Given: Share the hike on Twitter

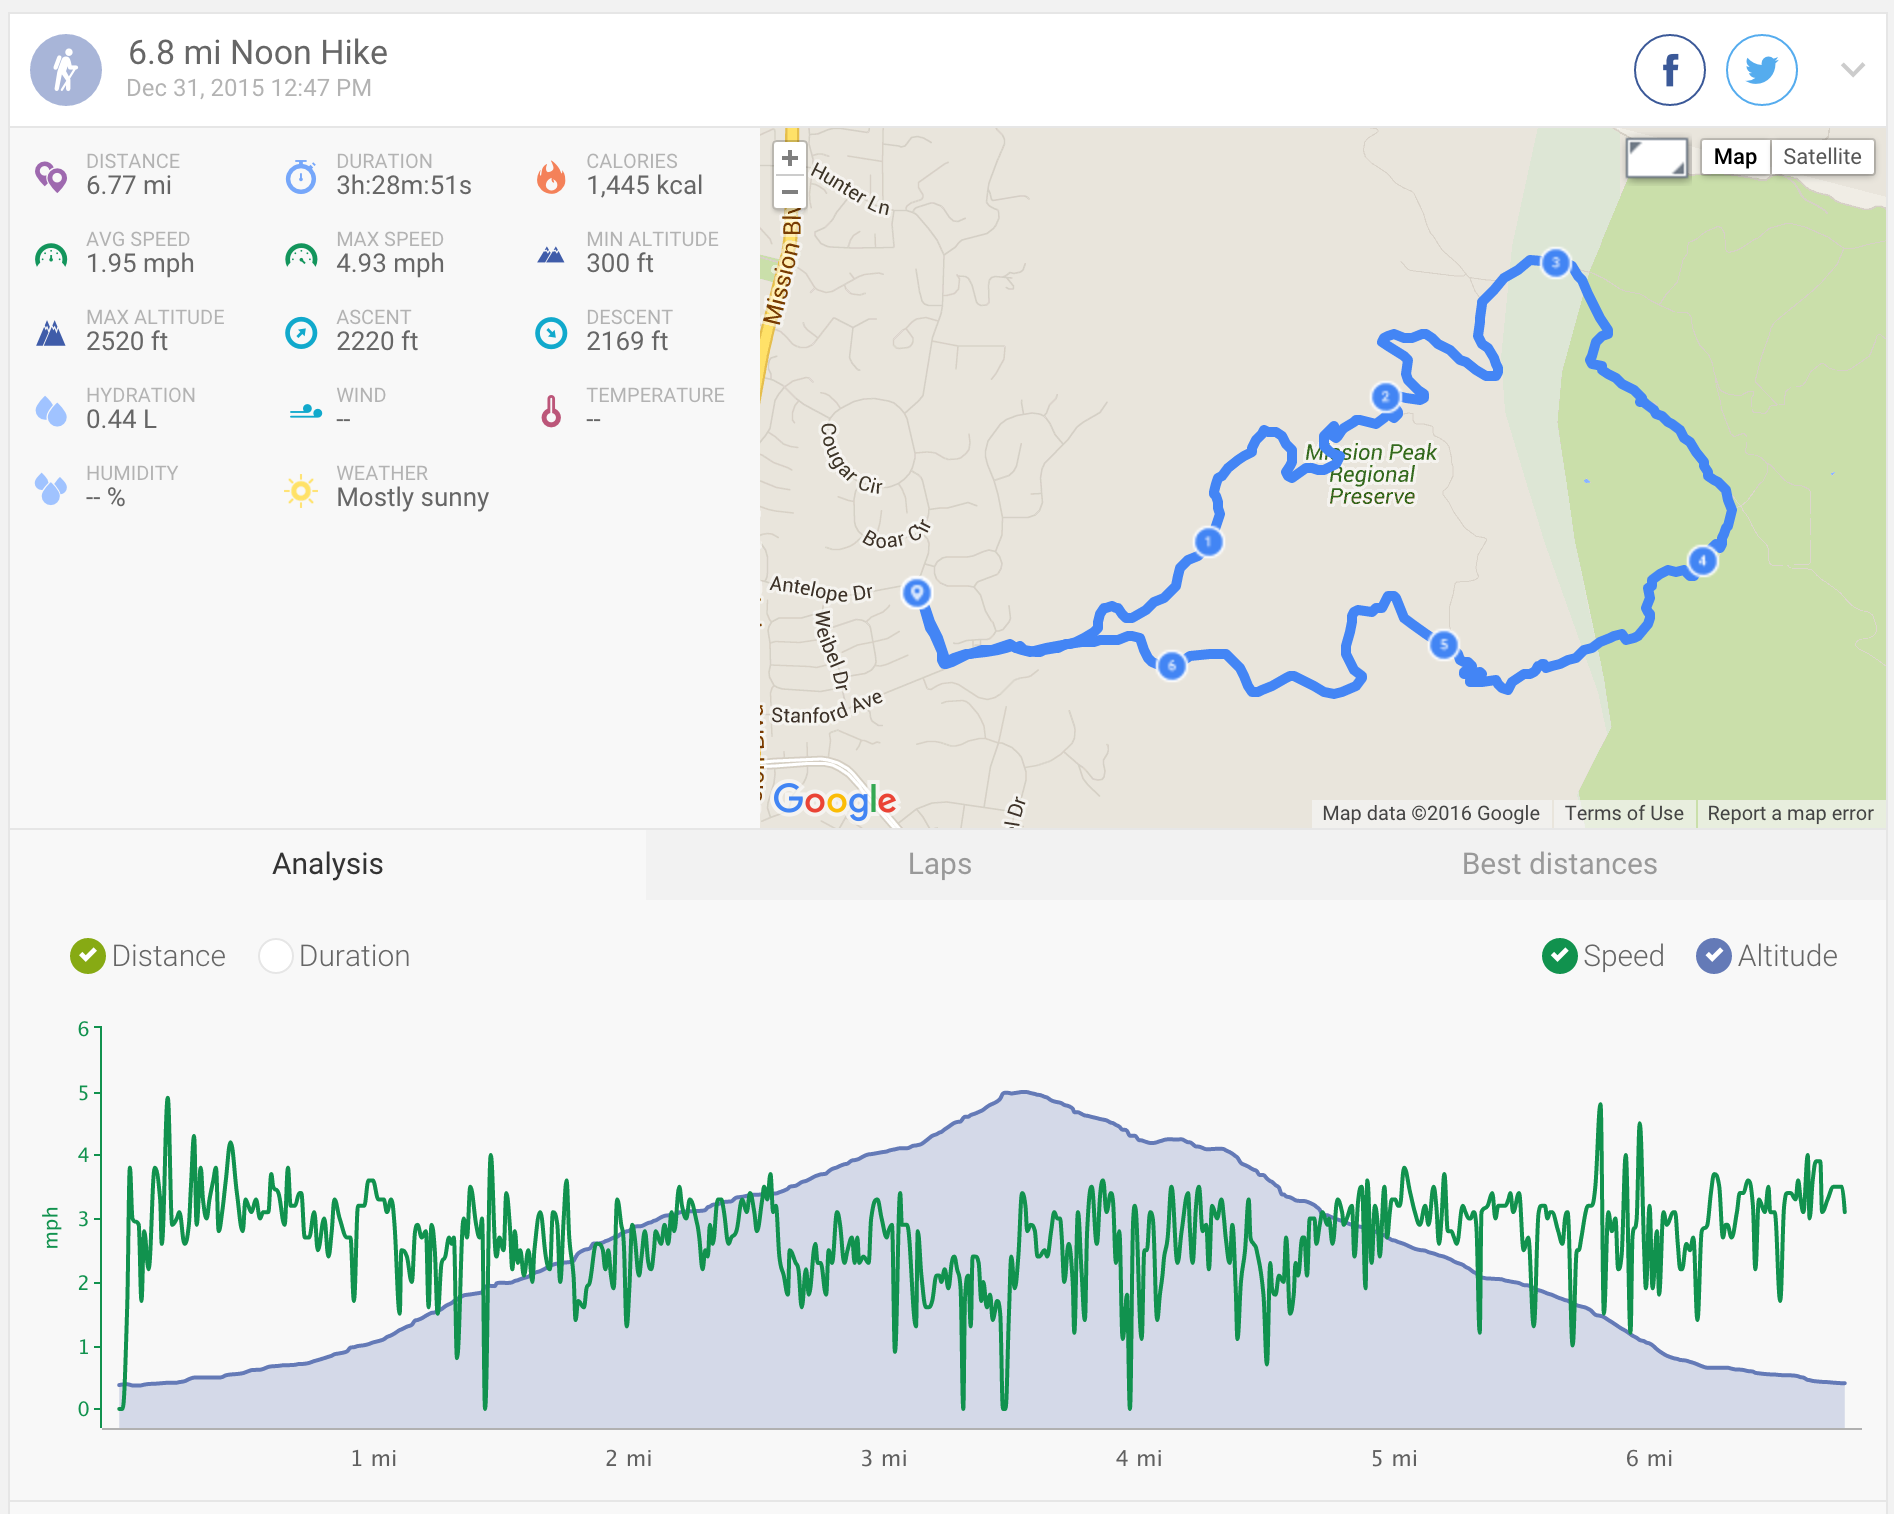Looking at the screenshot, I should (x=1761, y=70).
